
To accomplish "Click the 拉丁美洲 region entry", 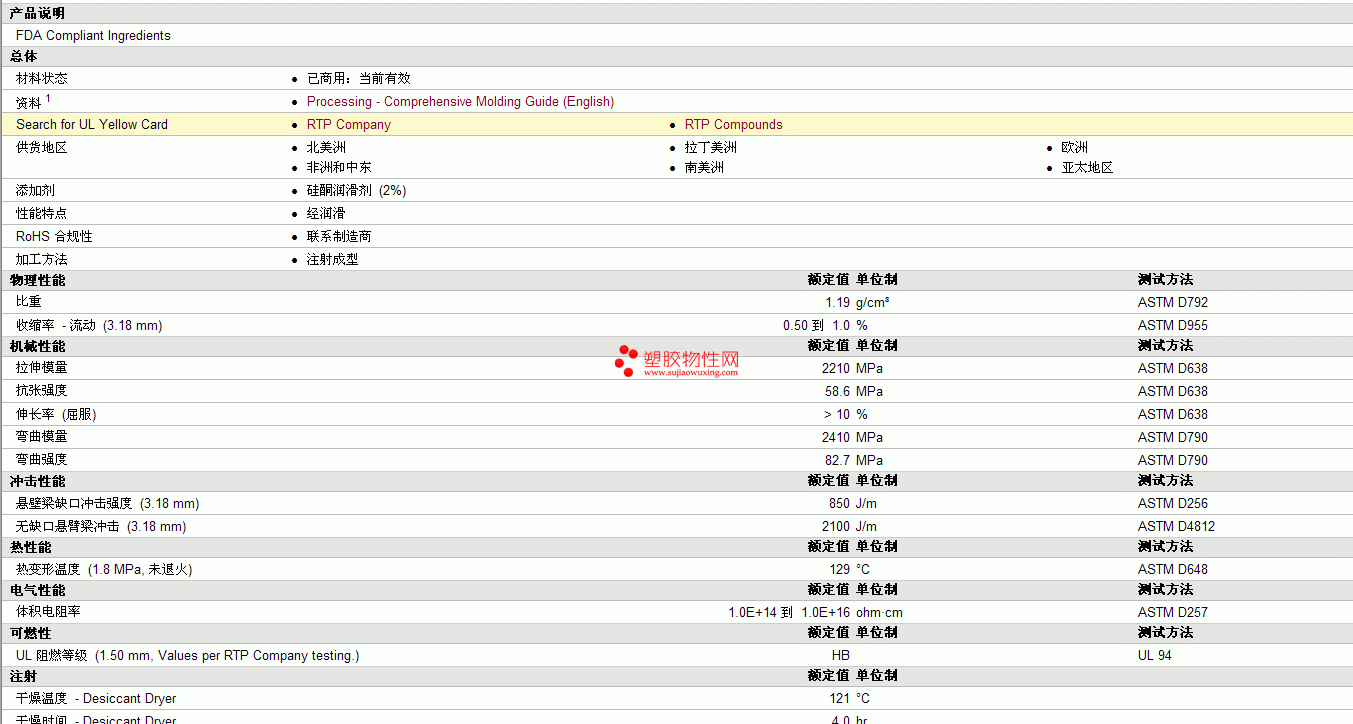I will 711,148.
